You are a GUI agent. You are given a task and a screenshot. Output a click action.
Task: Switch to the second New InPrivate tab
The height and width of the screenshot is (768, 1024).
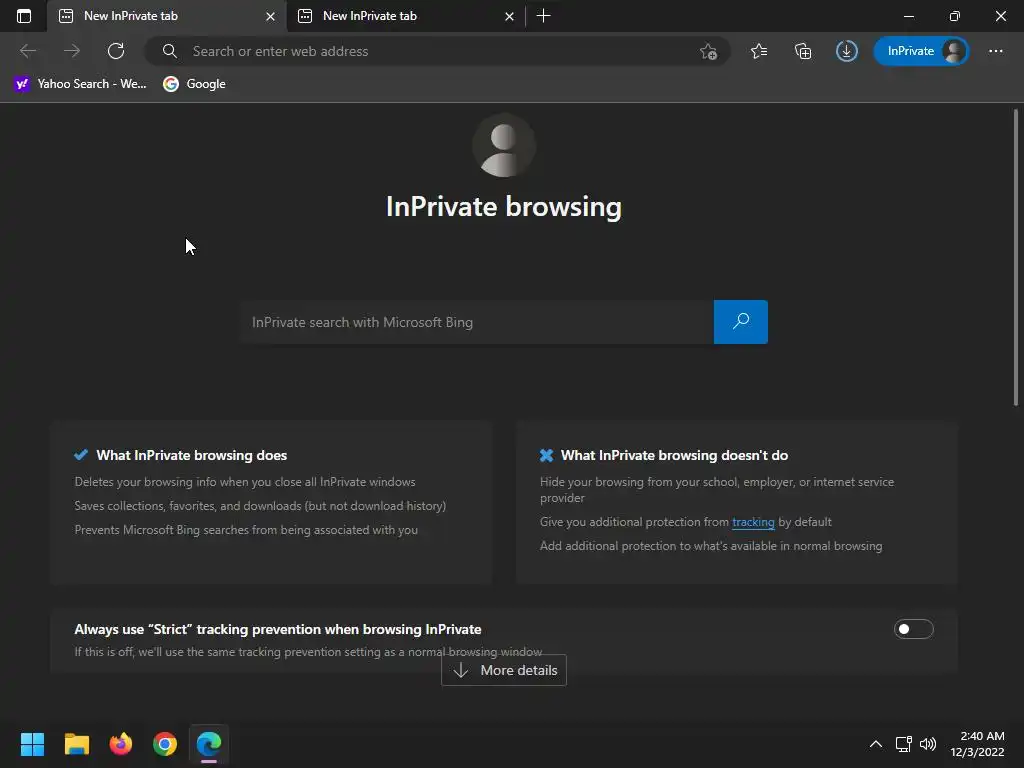pos(405,16)
